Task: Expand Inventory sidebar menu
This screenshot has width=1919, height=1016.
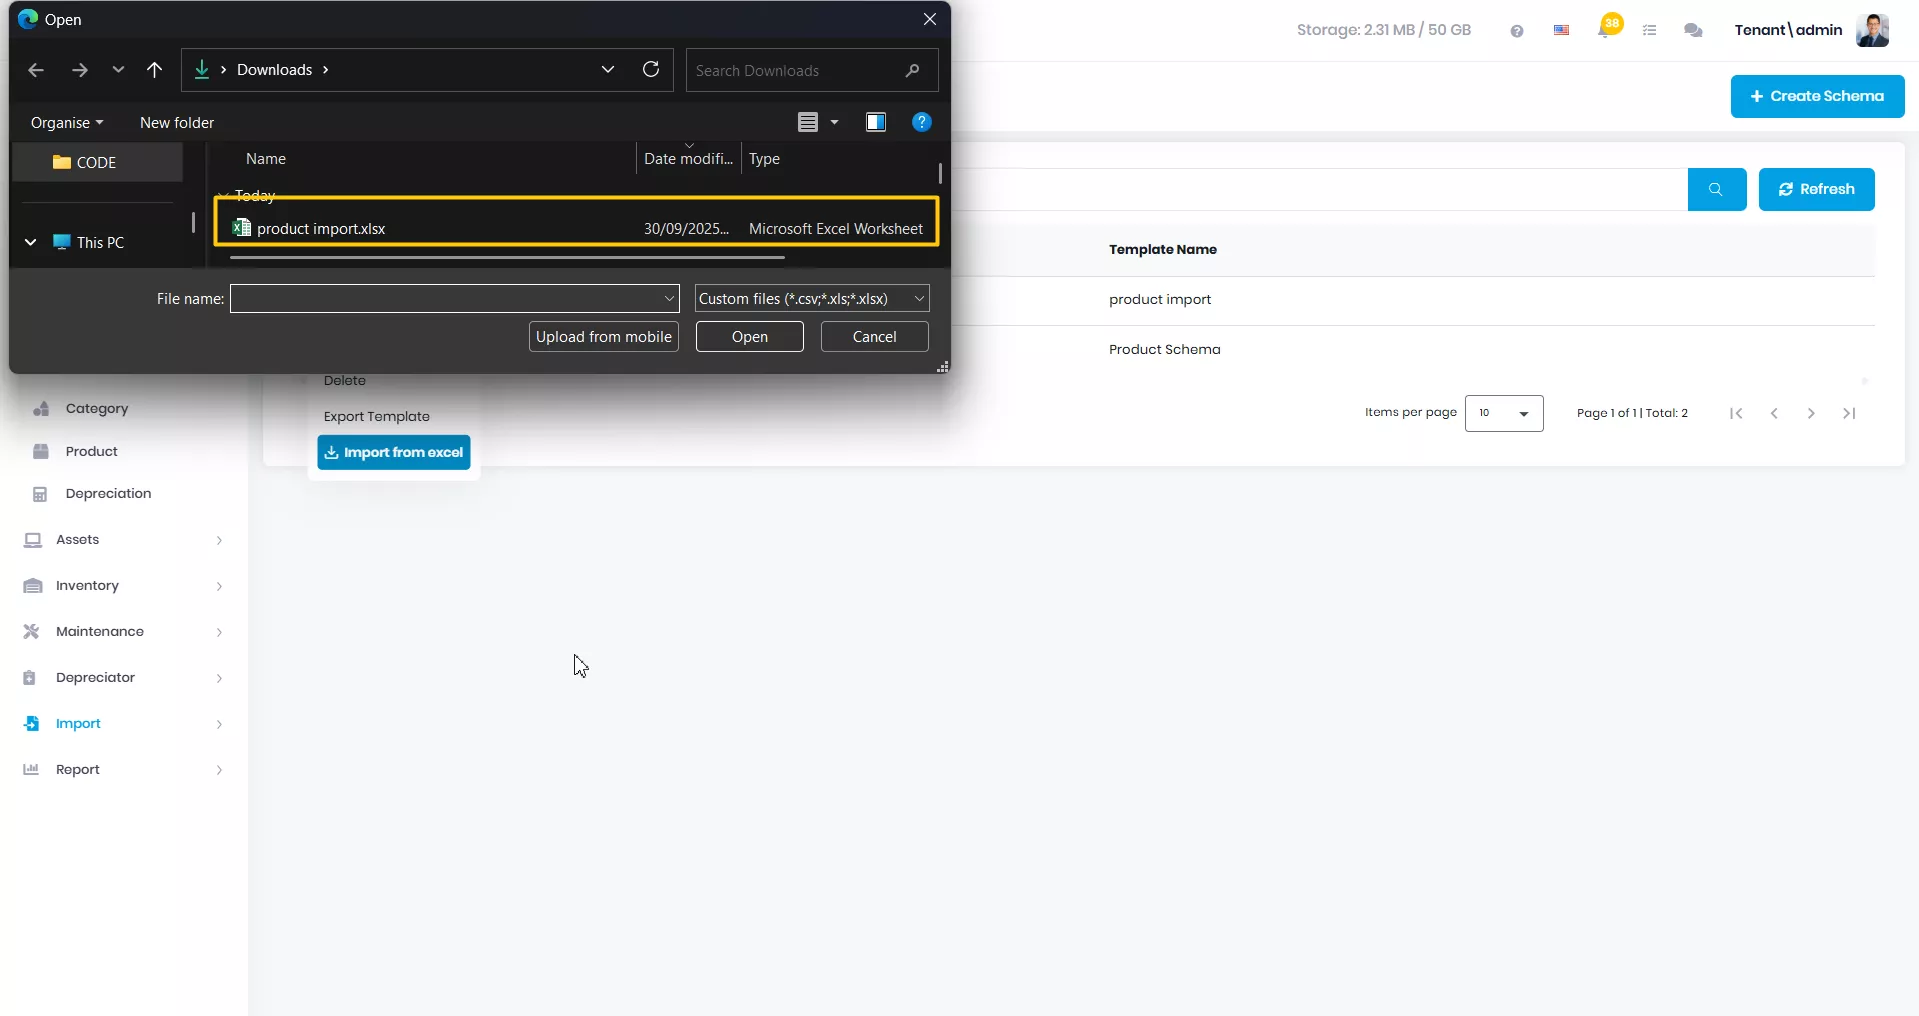Action: click(x=124, y=586)
